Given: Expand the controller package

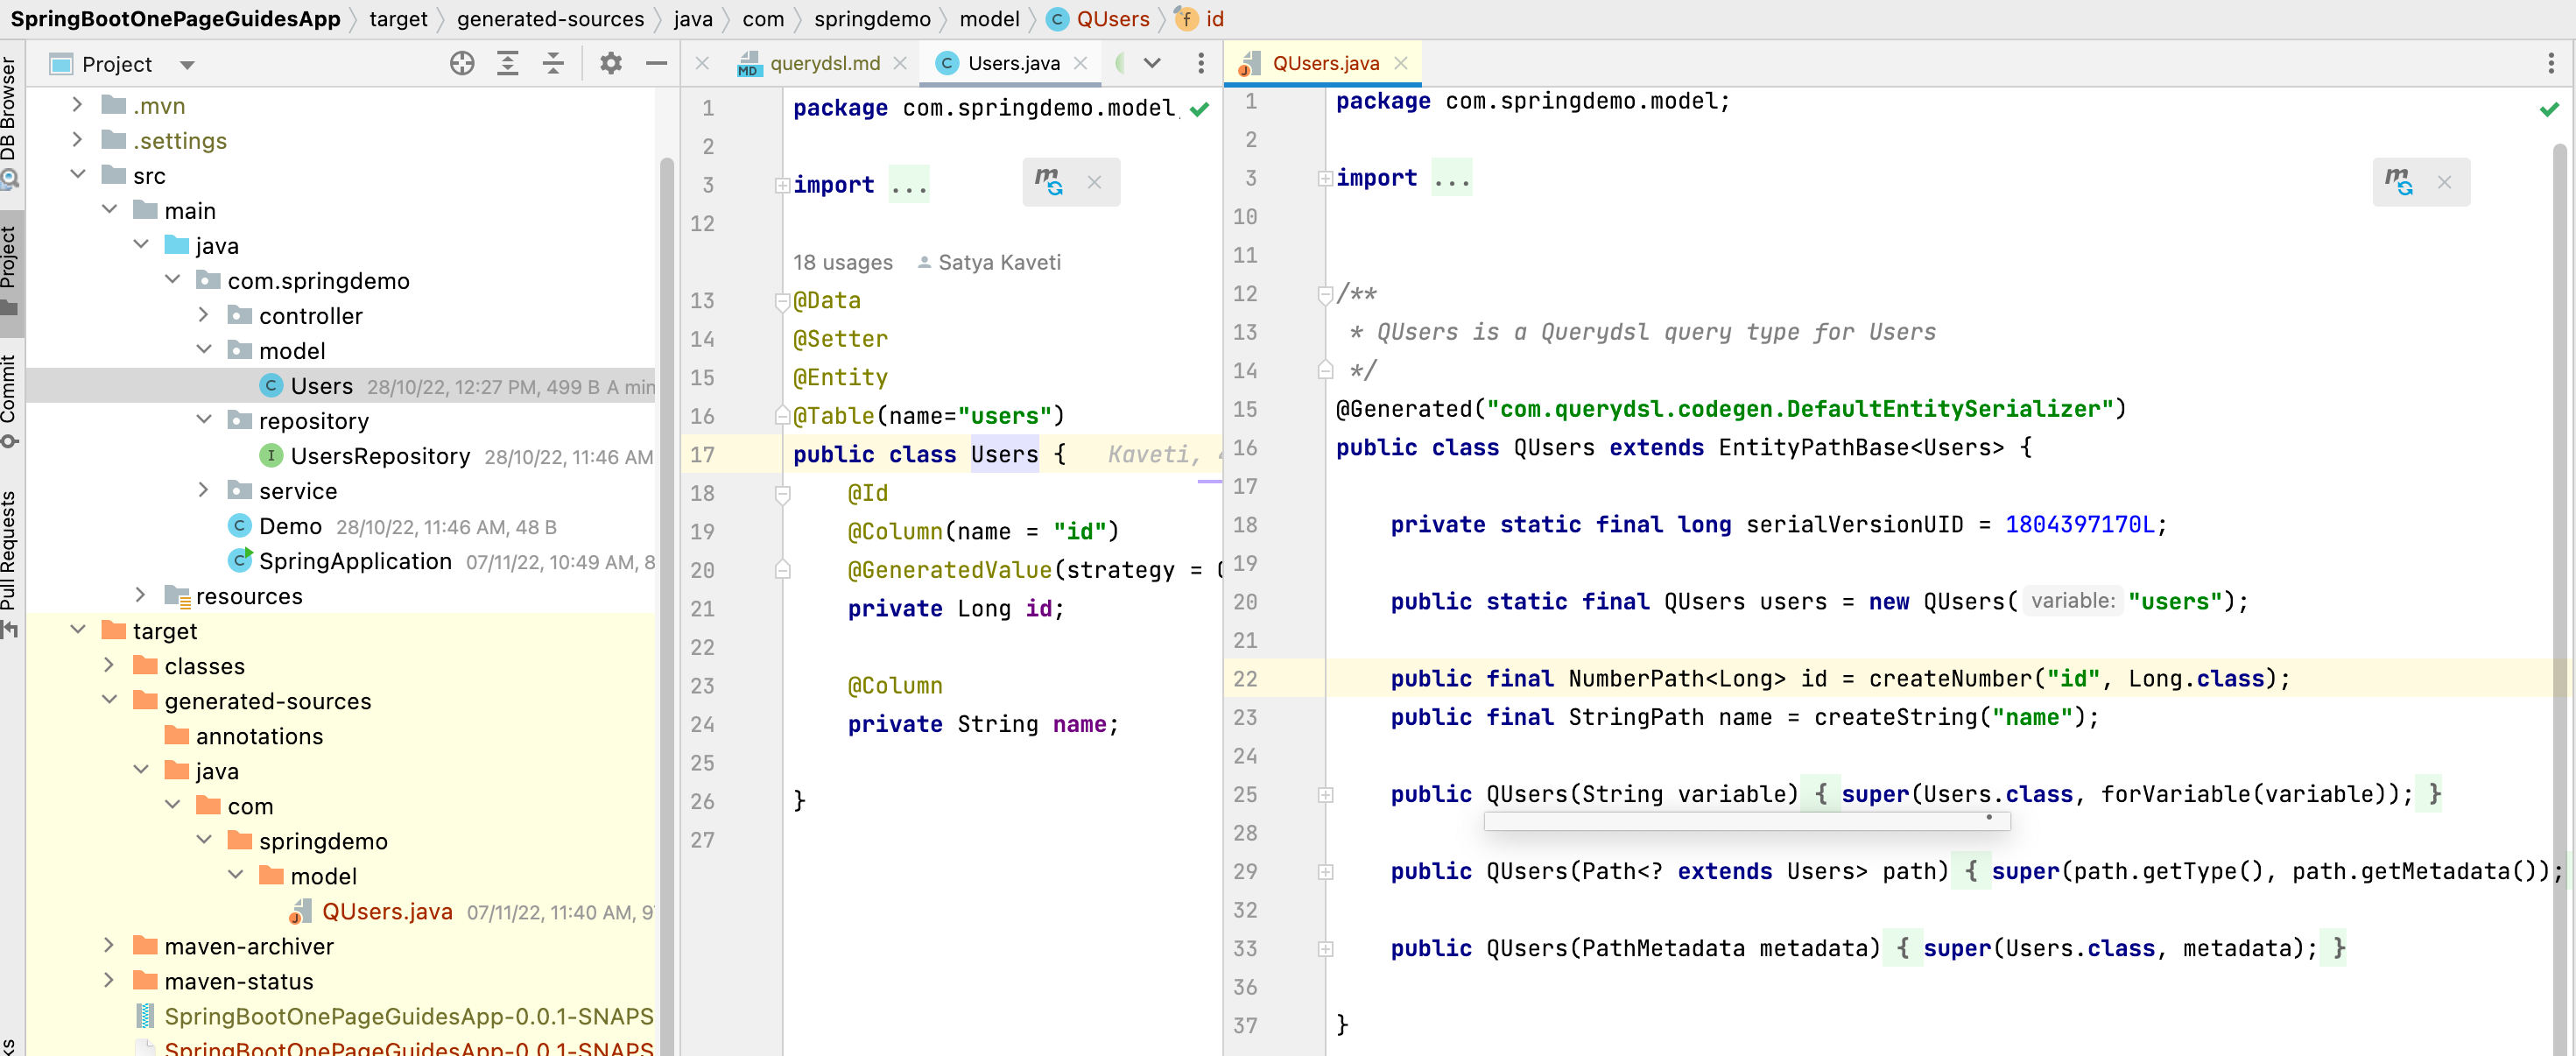Looking at the screenshot, I should coord(204,315).
